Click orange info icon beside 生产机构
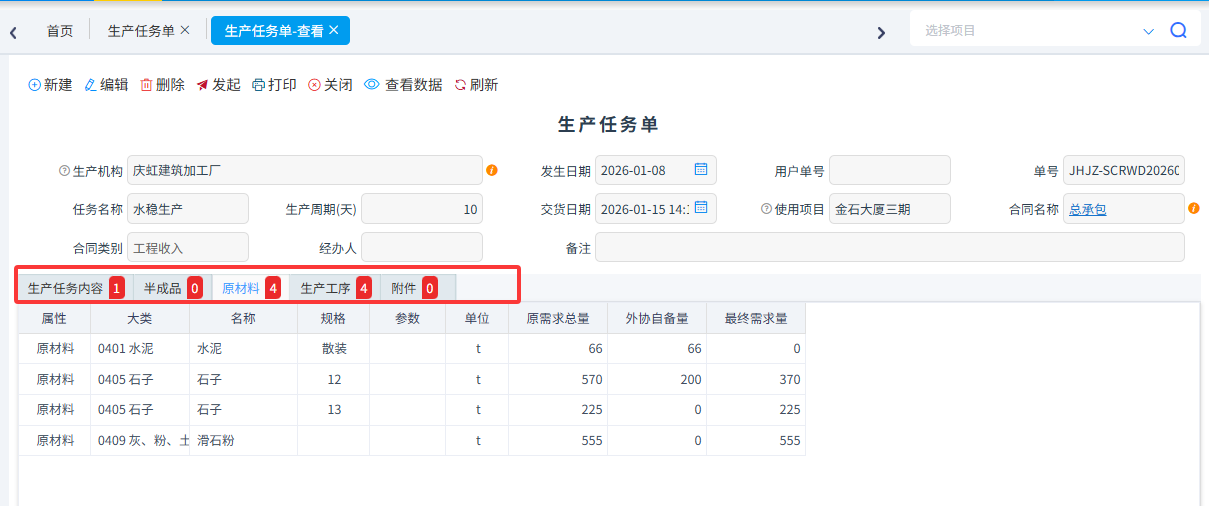 (x=492, y=170)
